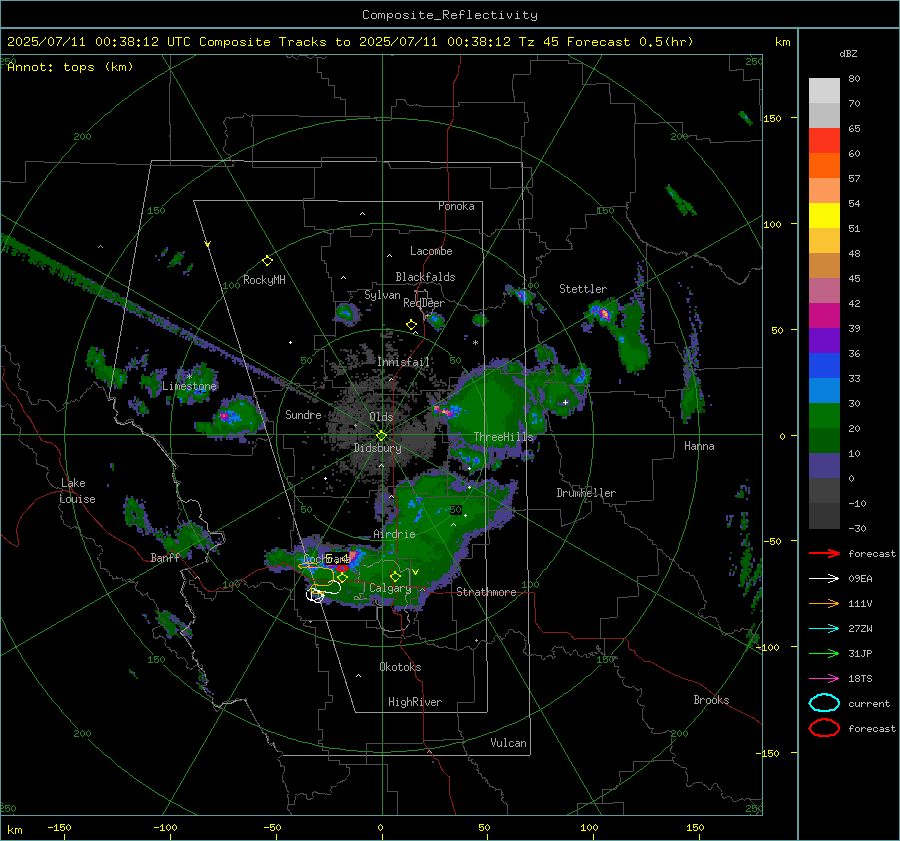The width and height of the screenshot is (900, 841).
Task: Select the orange 111V arrow icon
Action: [x=824, y=603]
